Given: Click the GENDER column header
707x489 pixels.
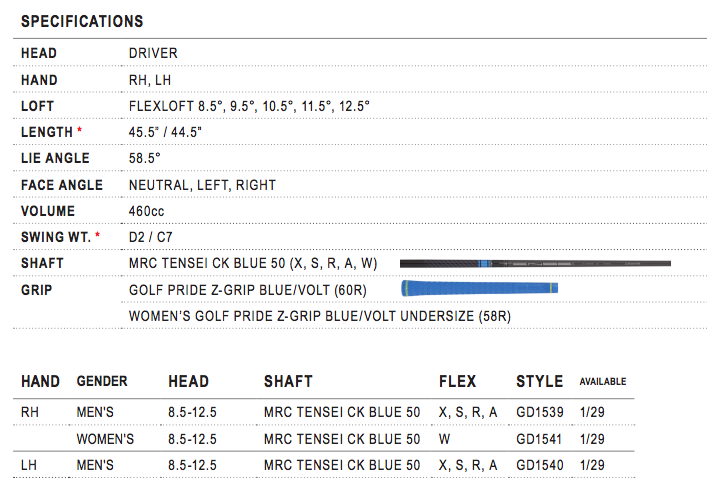Looking at the screenshot, I should (x=102, y=381).
